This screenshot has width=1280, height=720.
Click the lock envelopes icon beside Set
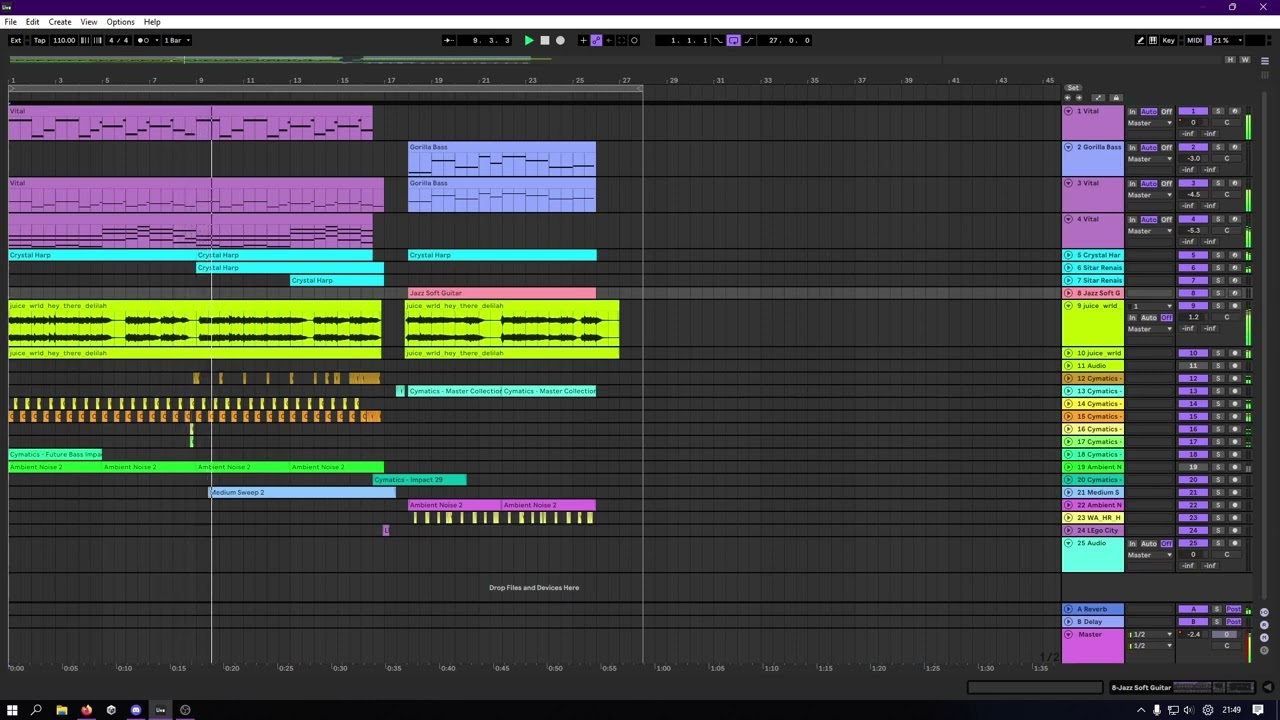pos(1116,98)
